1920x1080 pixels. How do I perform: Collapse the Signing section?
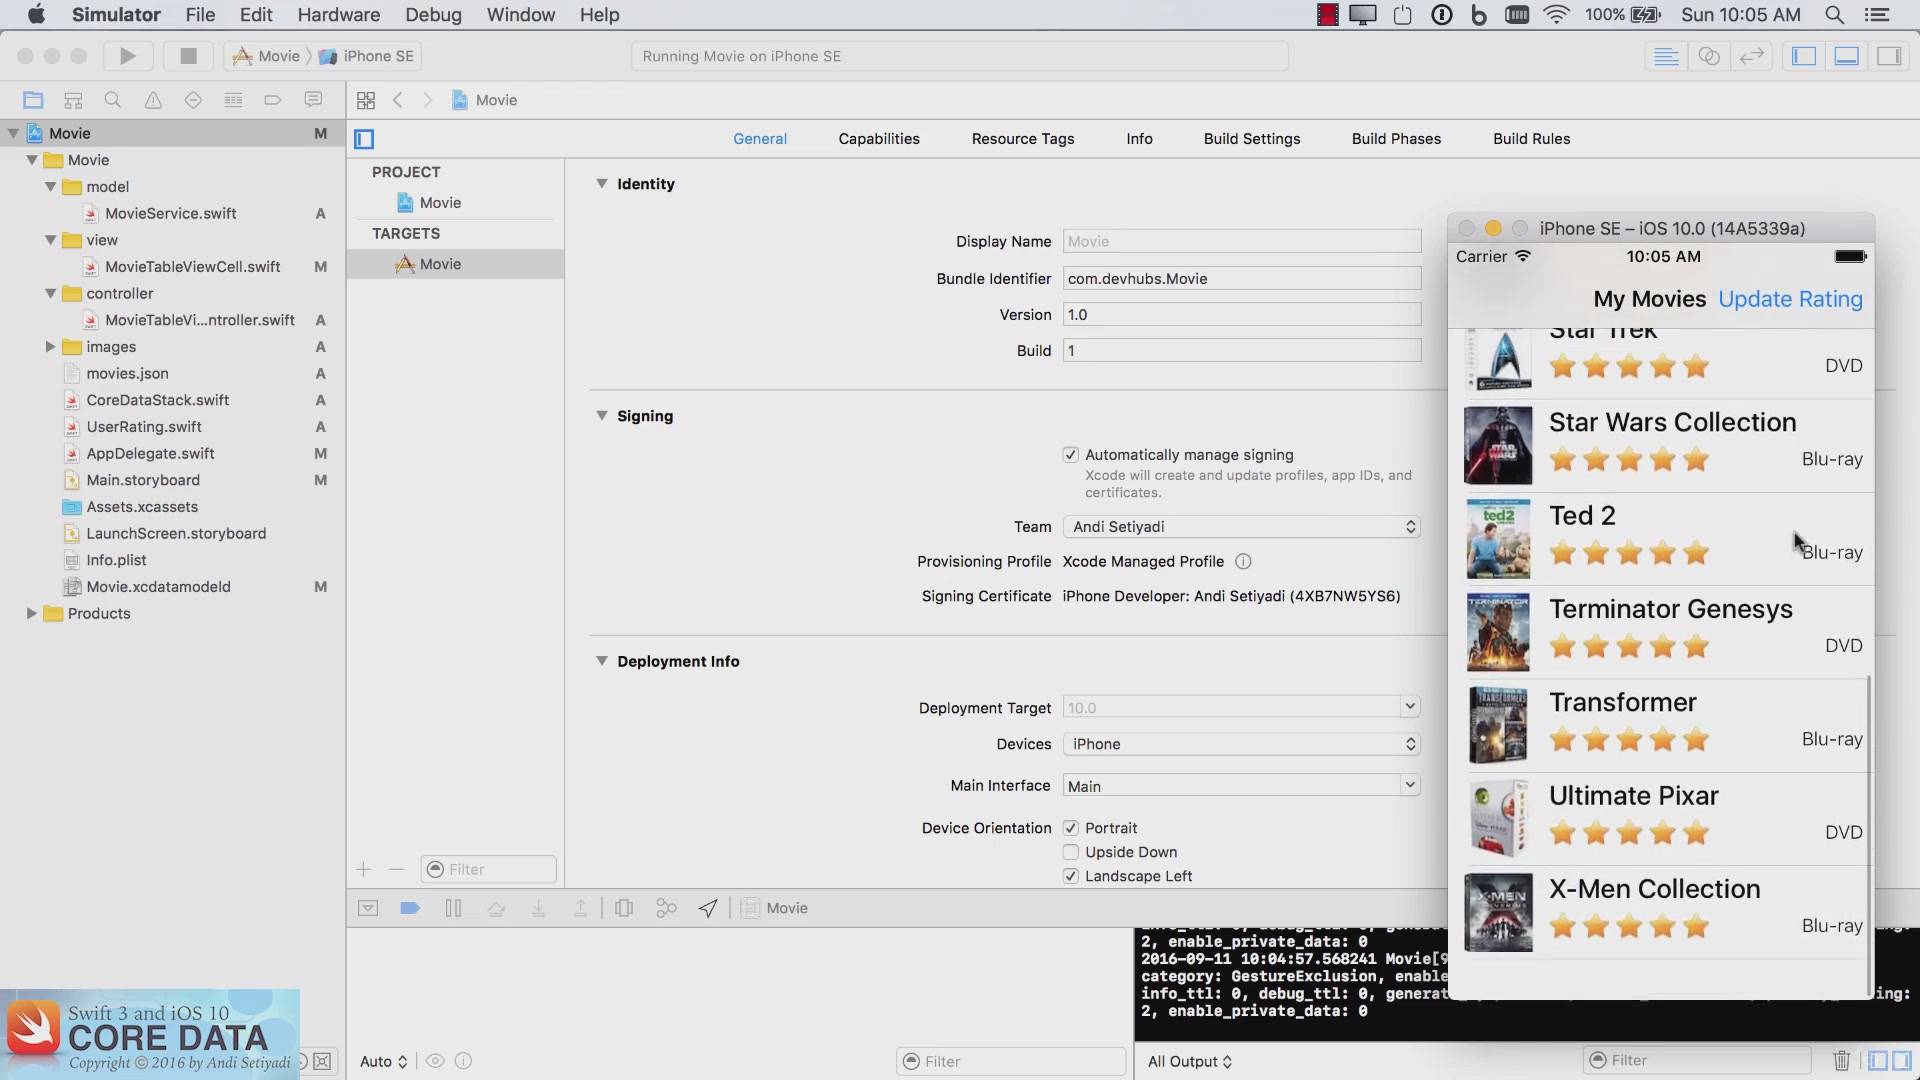pos(602,416)
